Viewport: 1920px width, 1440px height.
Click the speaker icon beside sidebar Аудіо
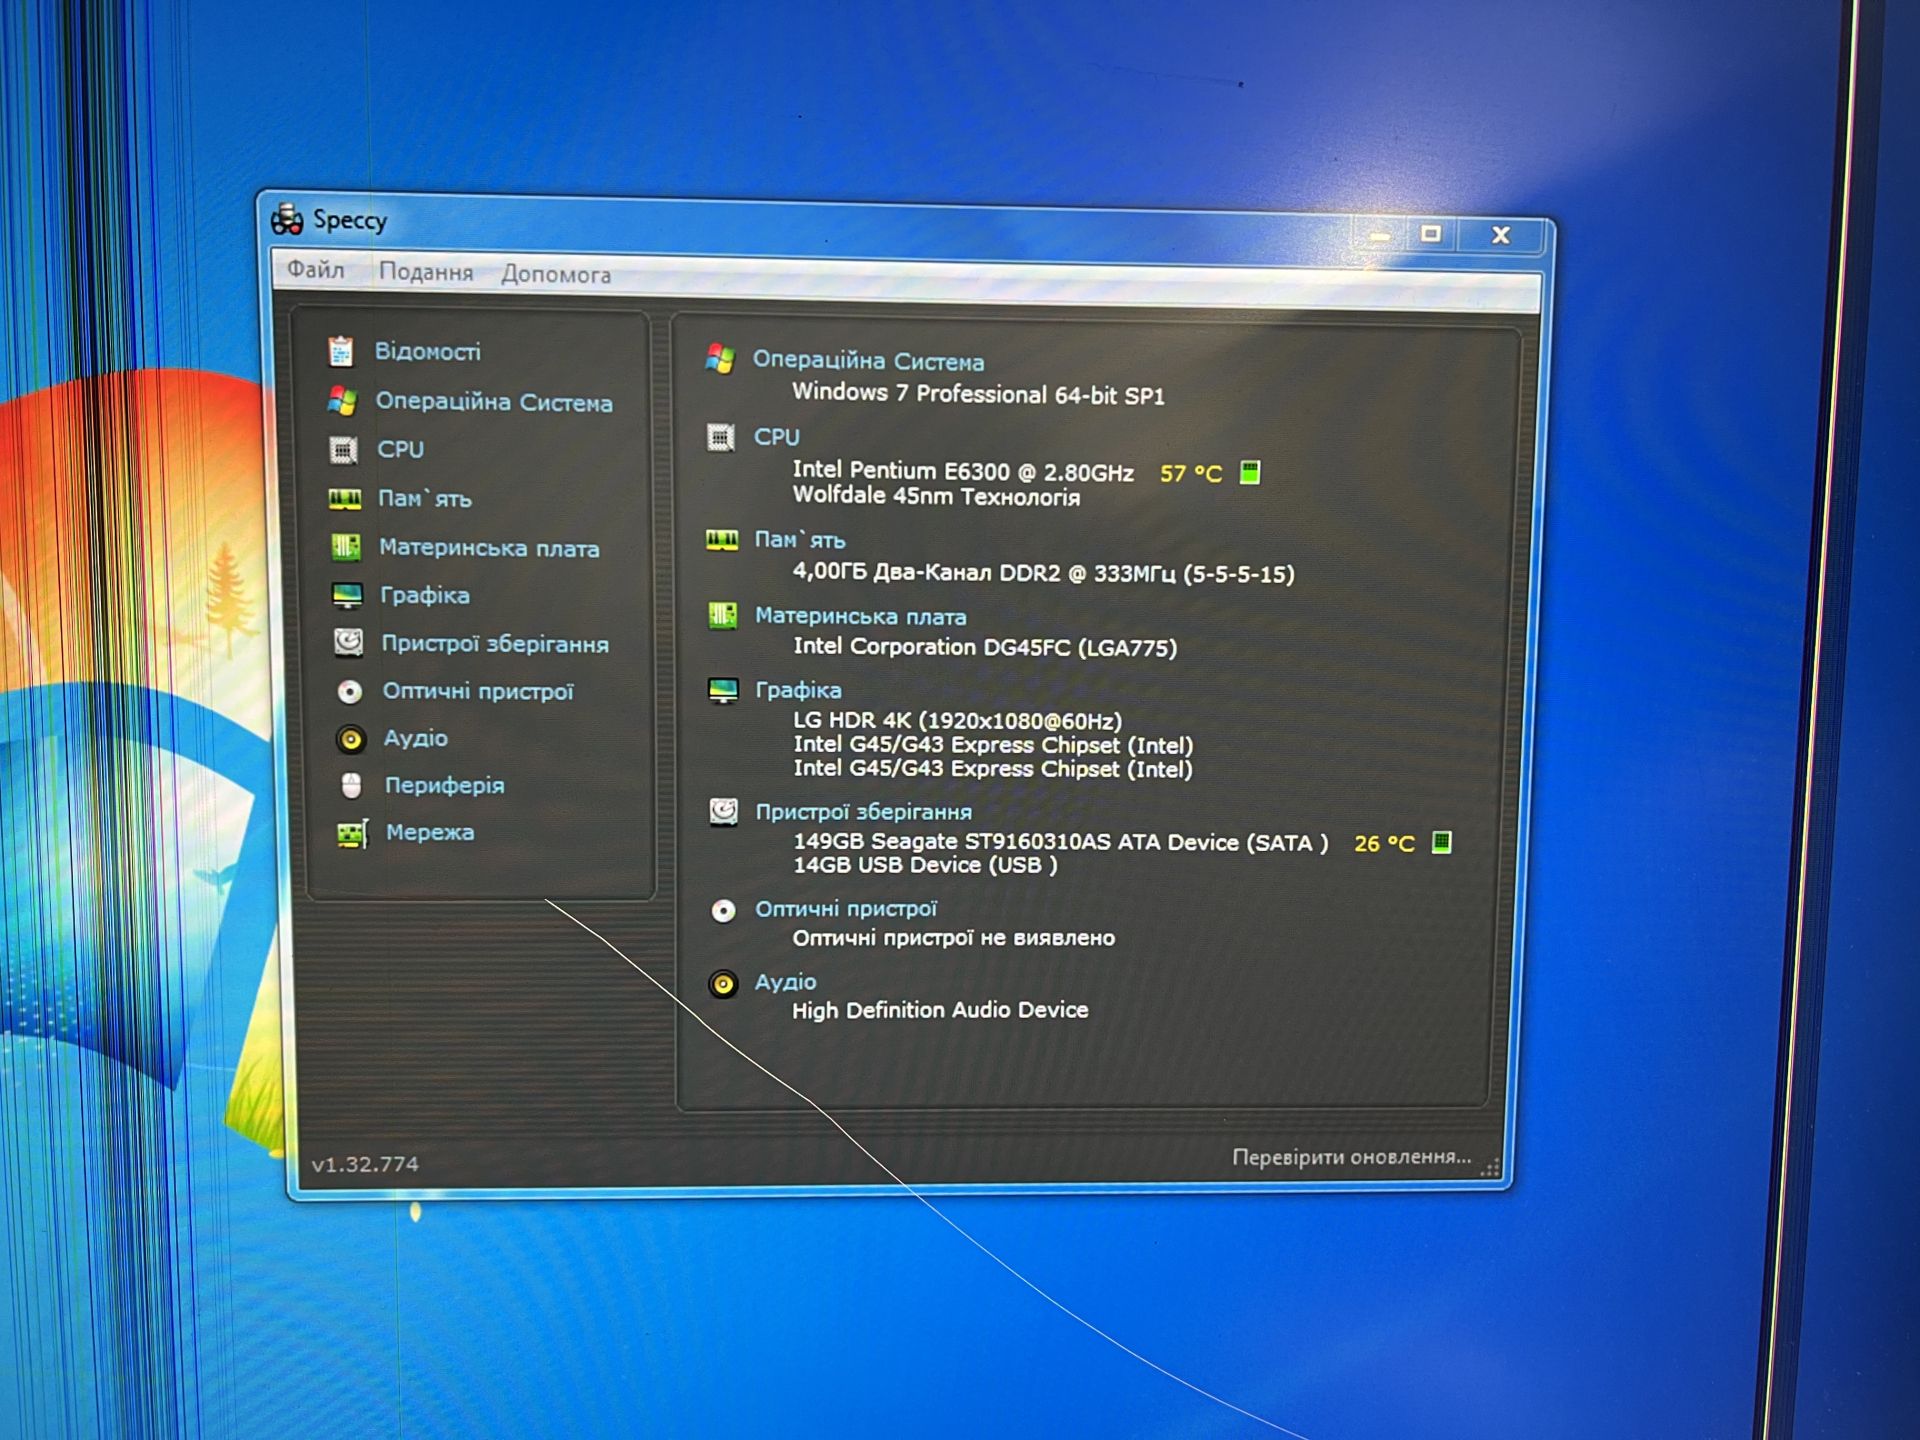point(350,739)
